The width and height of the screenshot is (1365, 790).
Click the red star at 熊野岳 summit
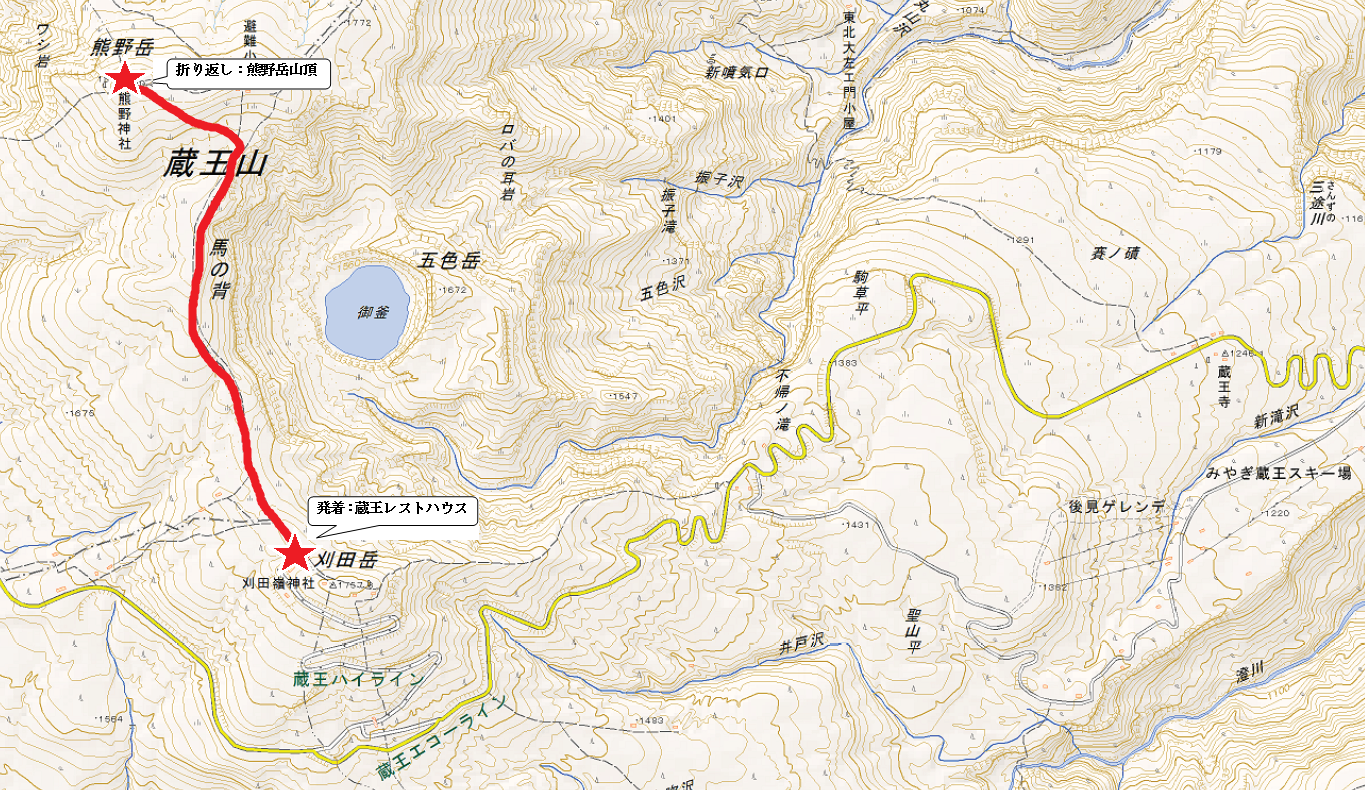click(125, 77)
